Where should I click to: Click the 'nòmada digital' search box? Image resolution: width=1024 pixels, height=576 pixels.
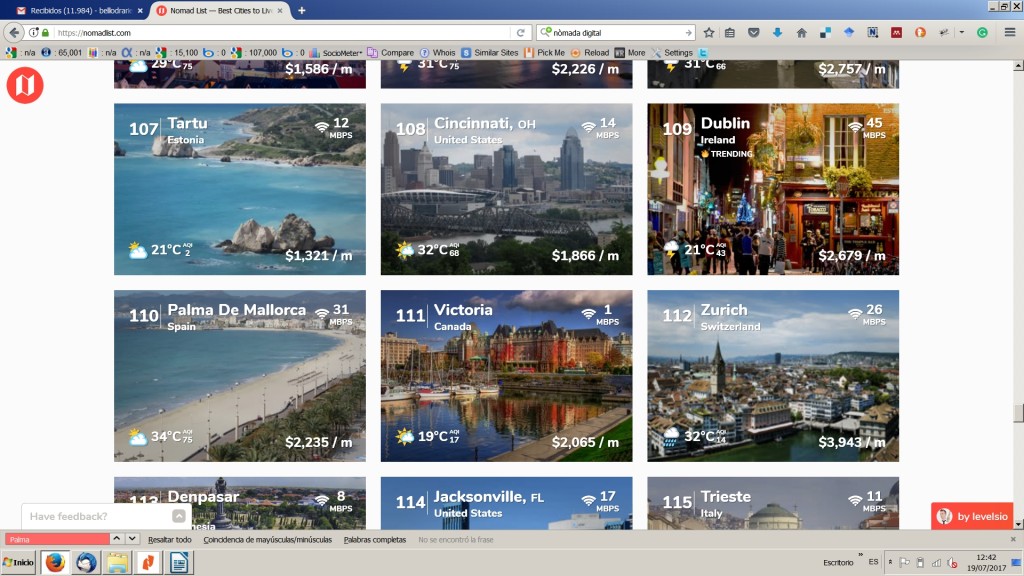[x=614, y=33]
